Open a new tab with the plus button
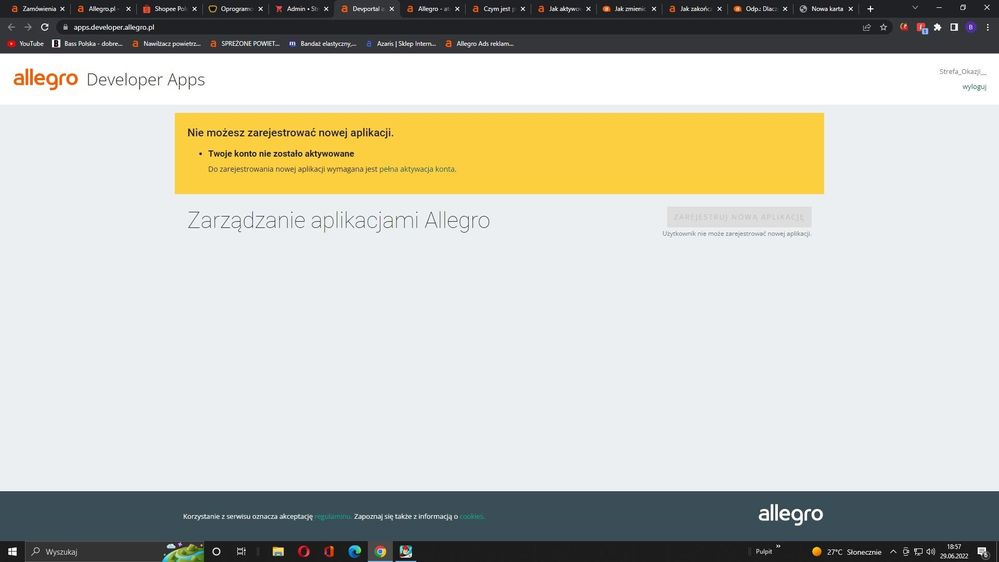Screen dimensions: 999x562 (x=870, y=9)
